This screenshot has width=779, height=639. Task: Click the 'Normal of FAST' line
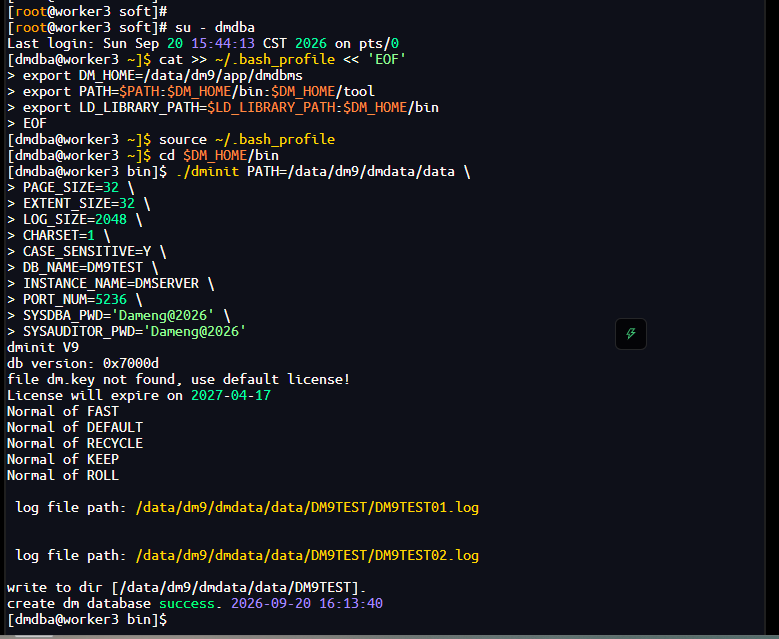[x=63, y=411]
